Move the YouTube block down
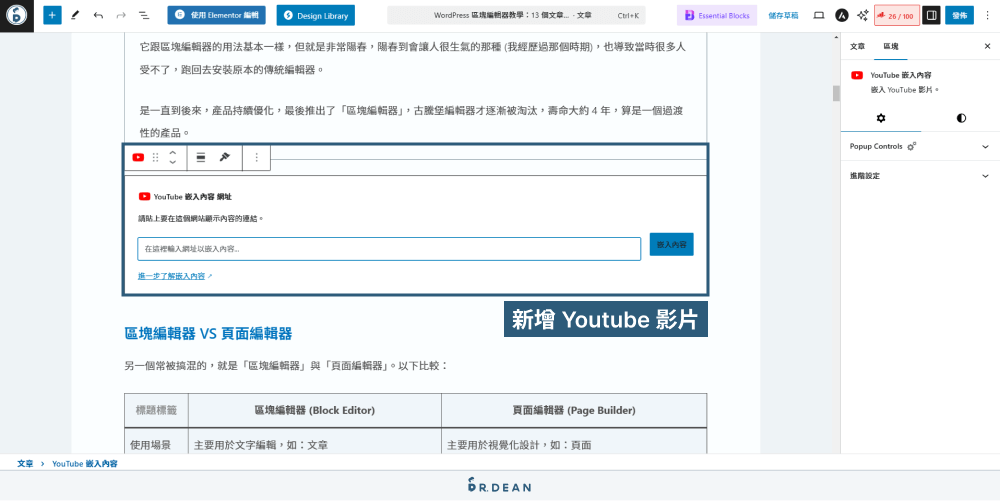This screenshot has width=1000, height=501. [x=172, y=163]
